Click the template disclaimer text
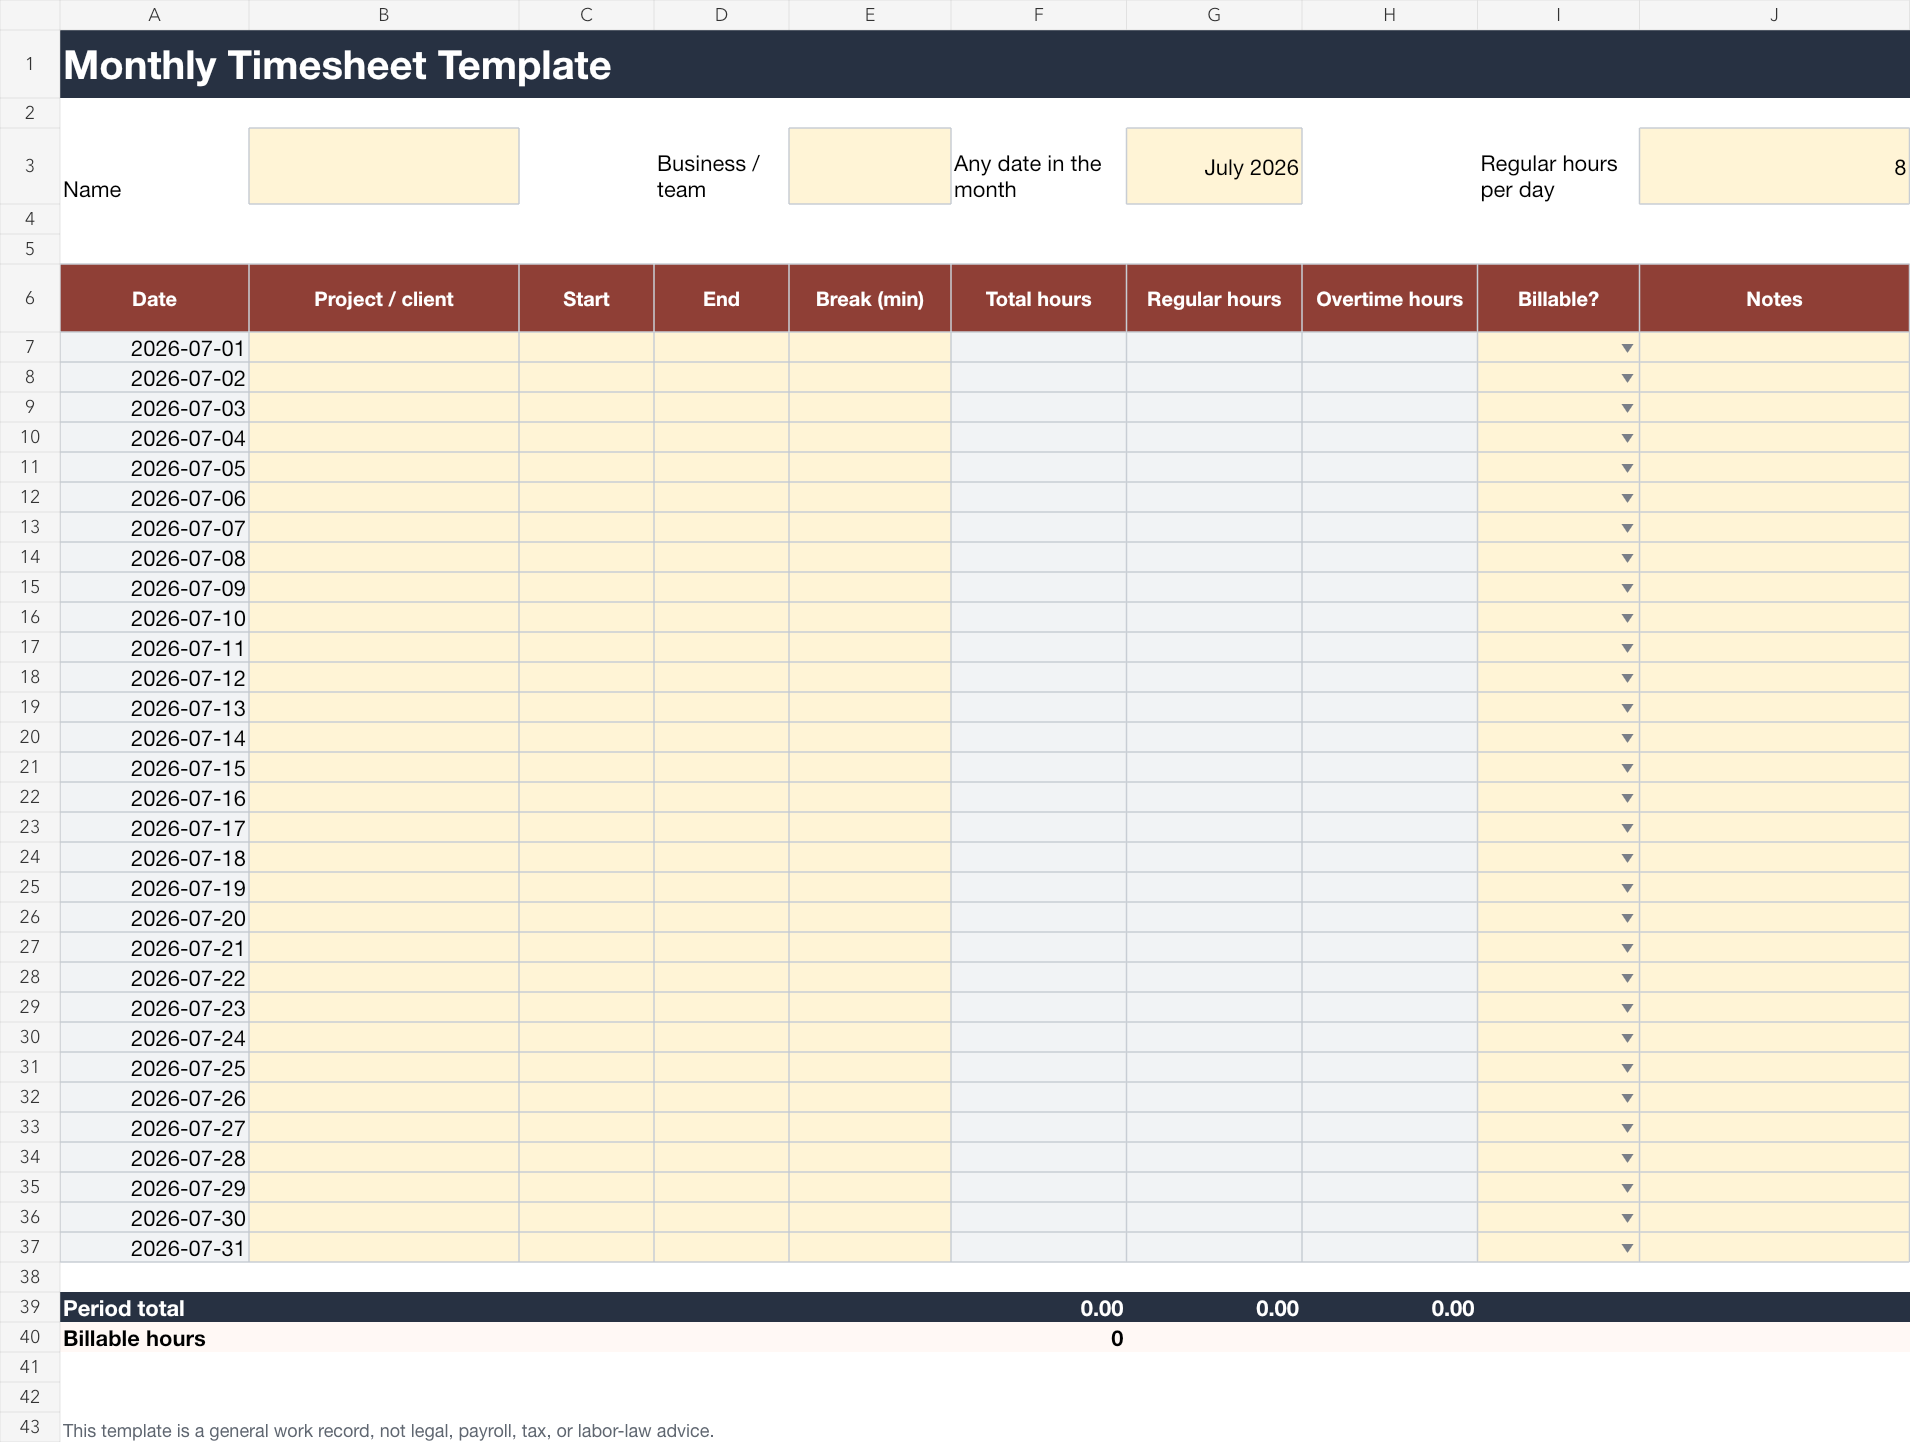 tap(388, 1430)
